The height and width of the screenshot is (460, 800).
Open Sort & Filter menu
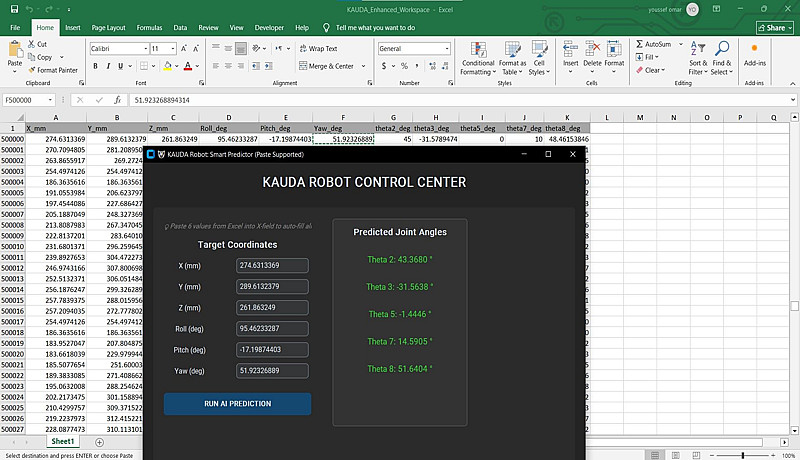pyautogui.click(x=698, y=58)
